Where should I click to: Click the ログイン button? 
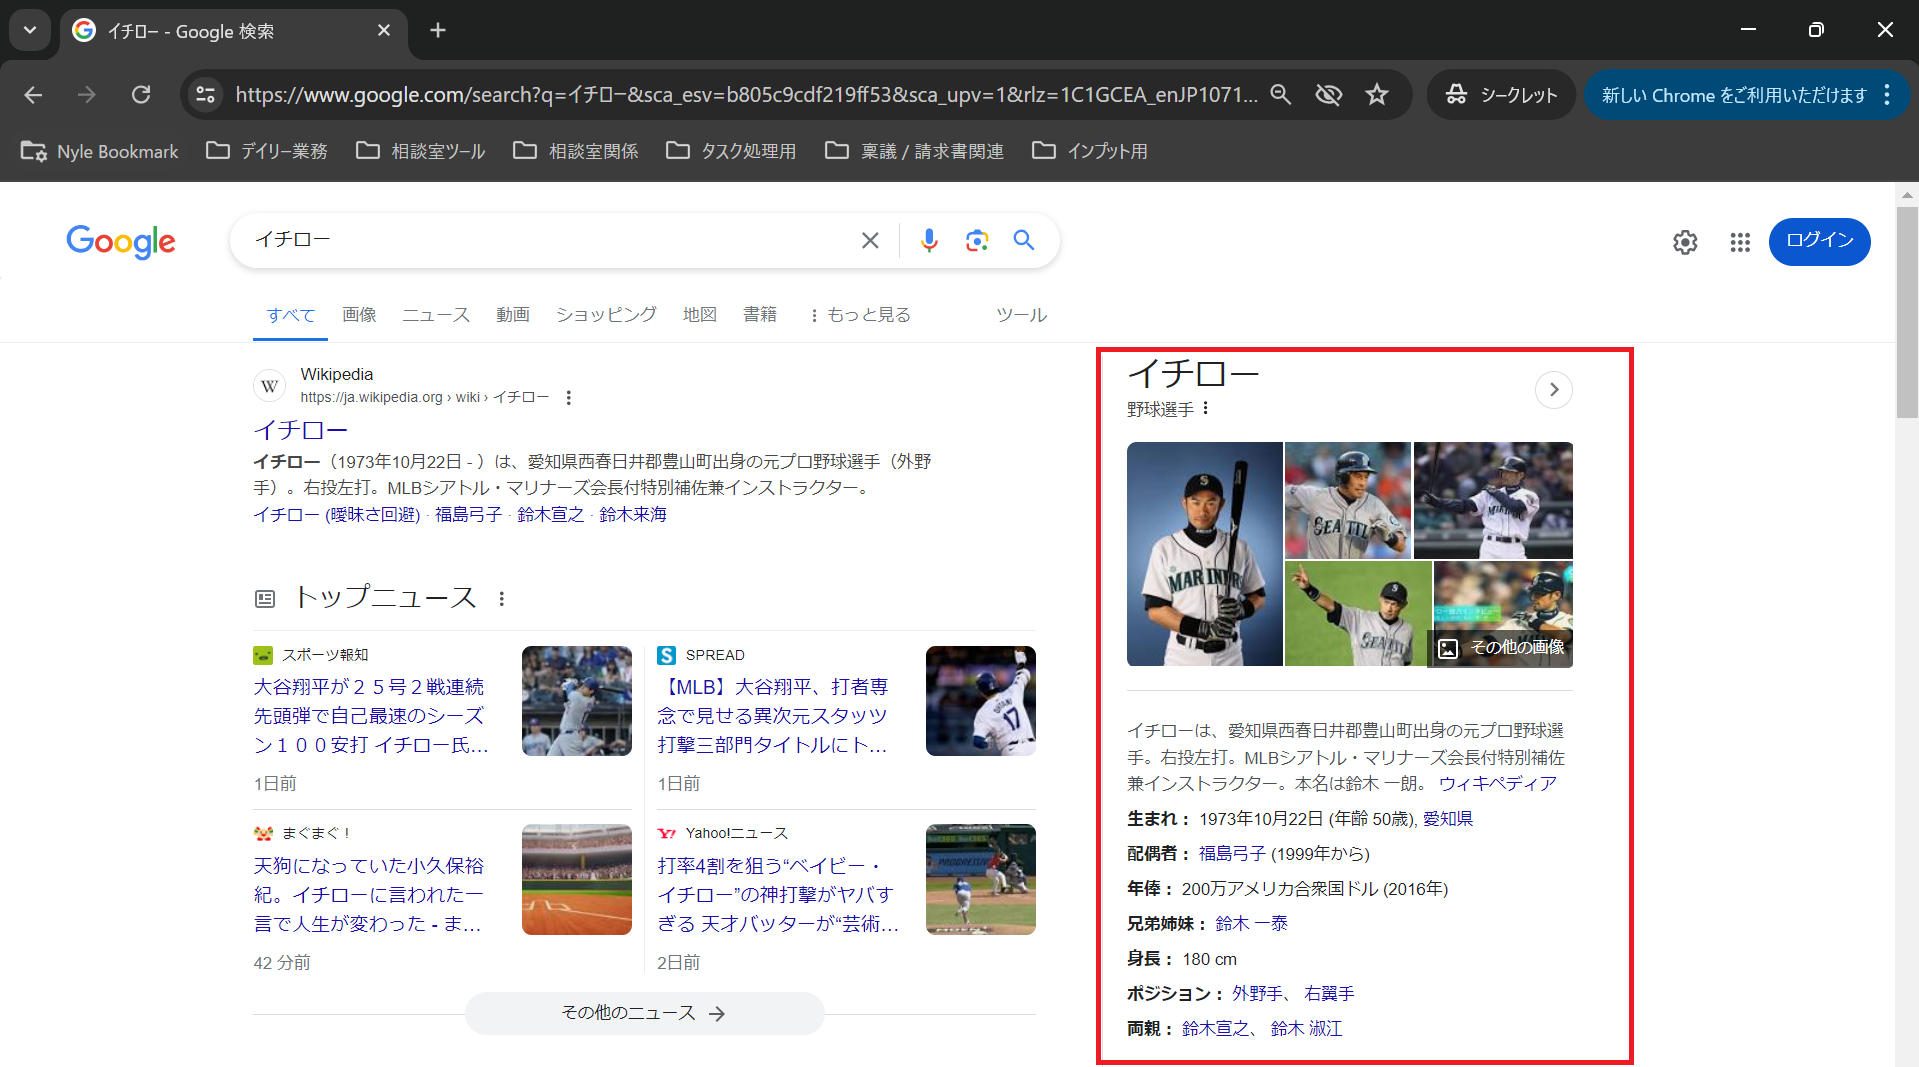coord(1819,241)
